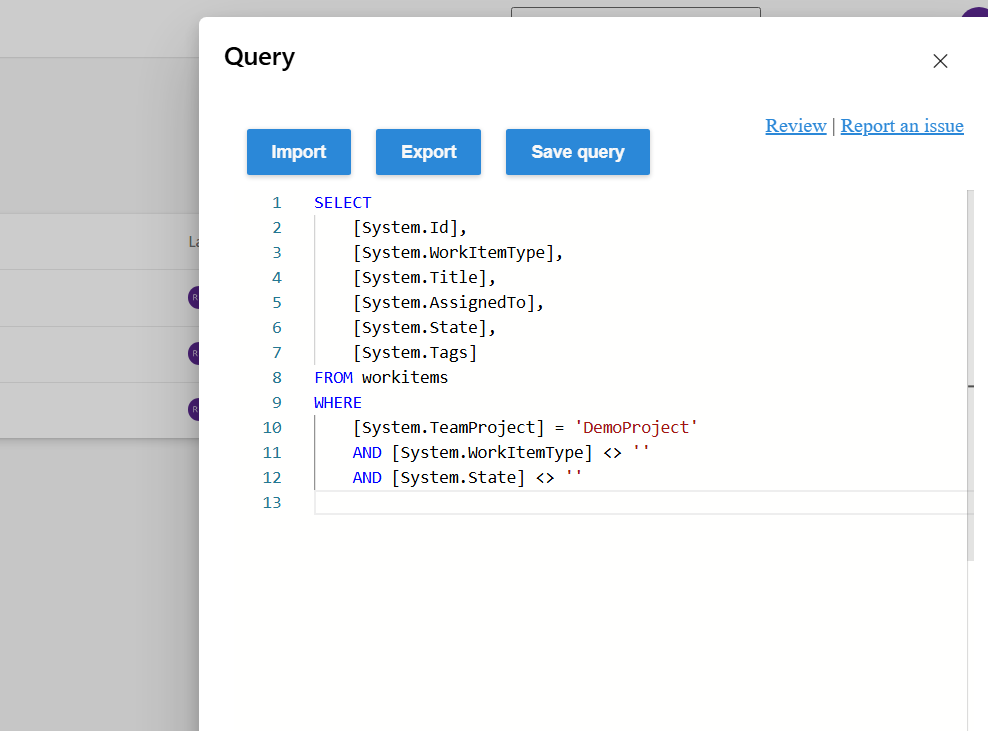Viewport: 988px width, 731px height.
Task: Click the Import button
Action: (298, 152)
